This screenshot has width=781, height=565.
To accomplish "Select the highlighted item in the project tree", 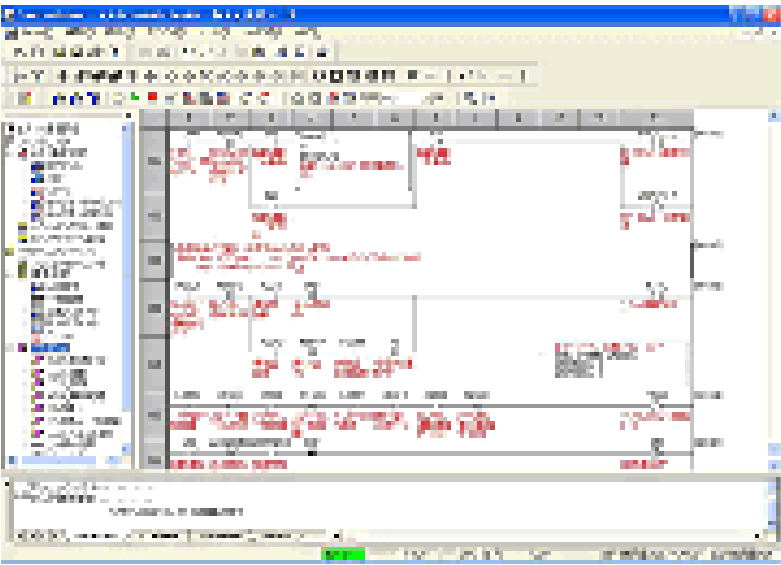I will pos(49,347).
